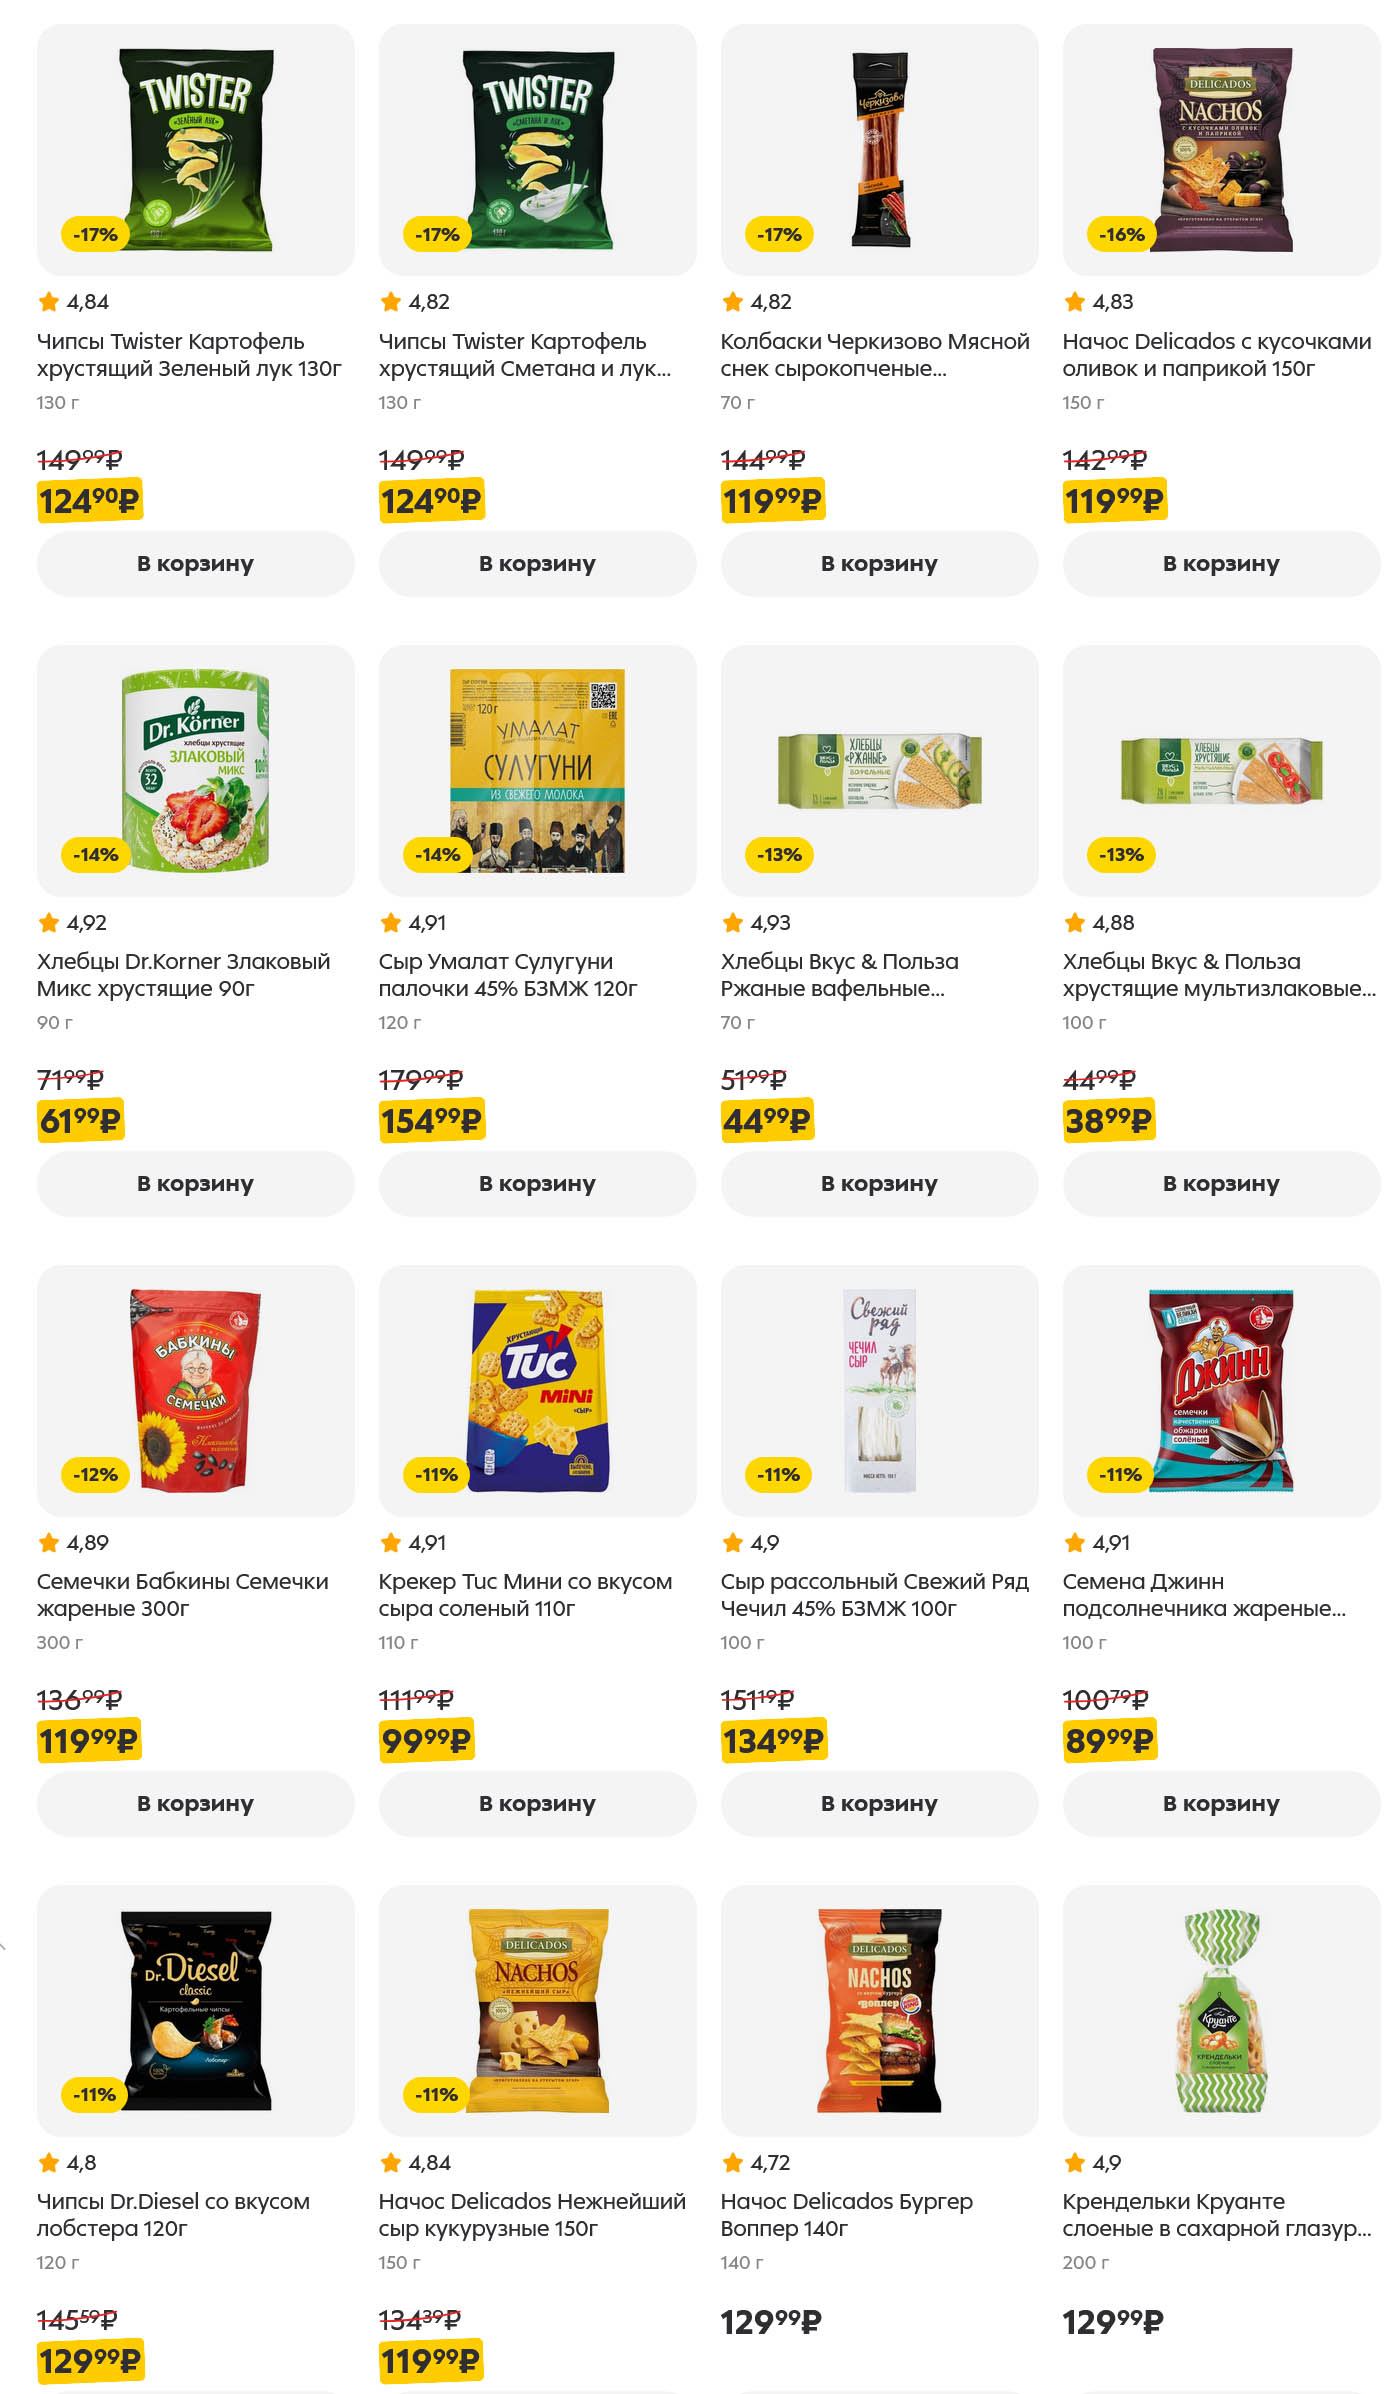This screenshot has height=2394, width=1384.
Task: Add Dr.Korner Злаковый Микс to cart
Action: pyautogui.click(x=195, y=1184)
